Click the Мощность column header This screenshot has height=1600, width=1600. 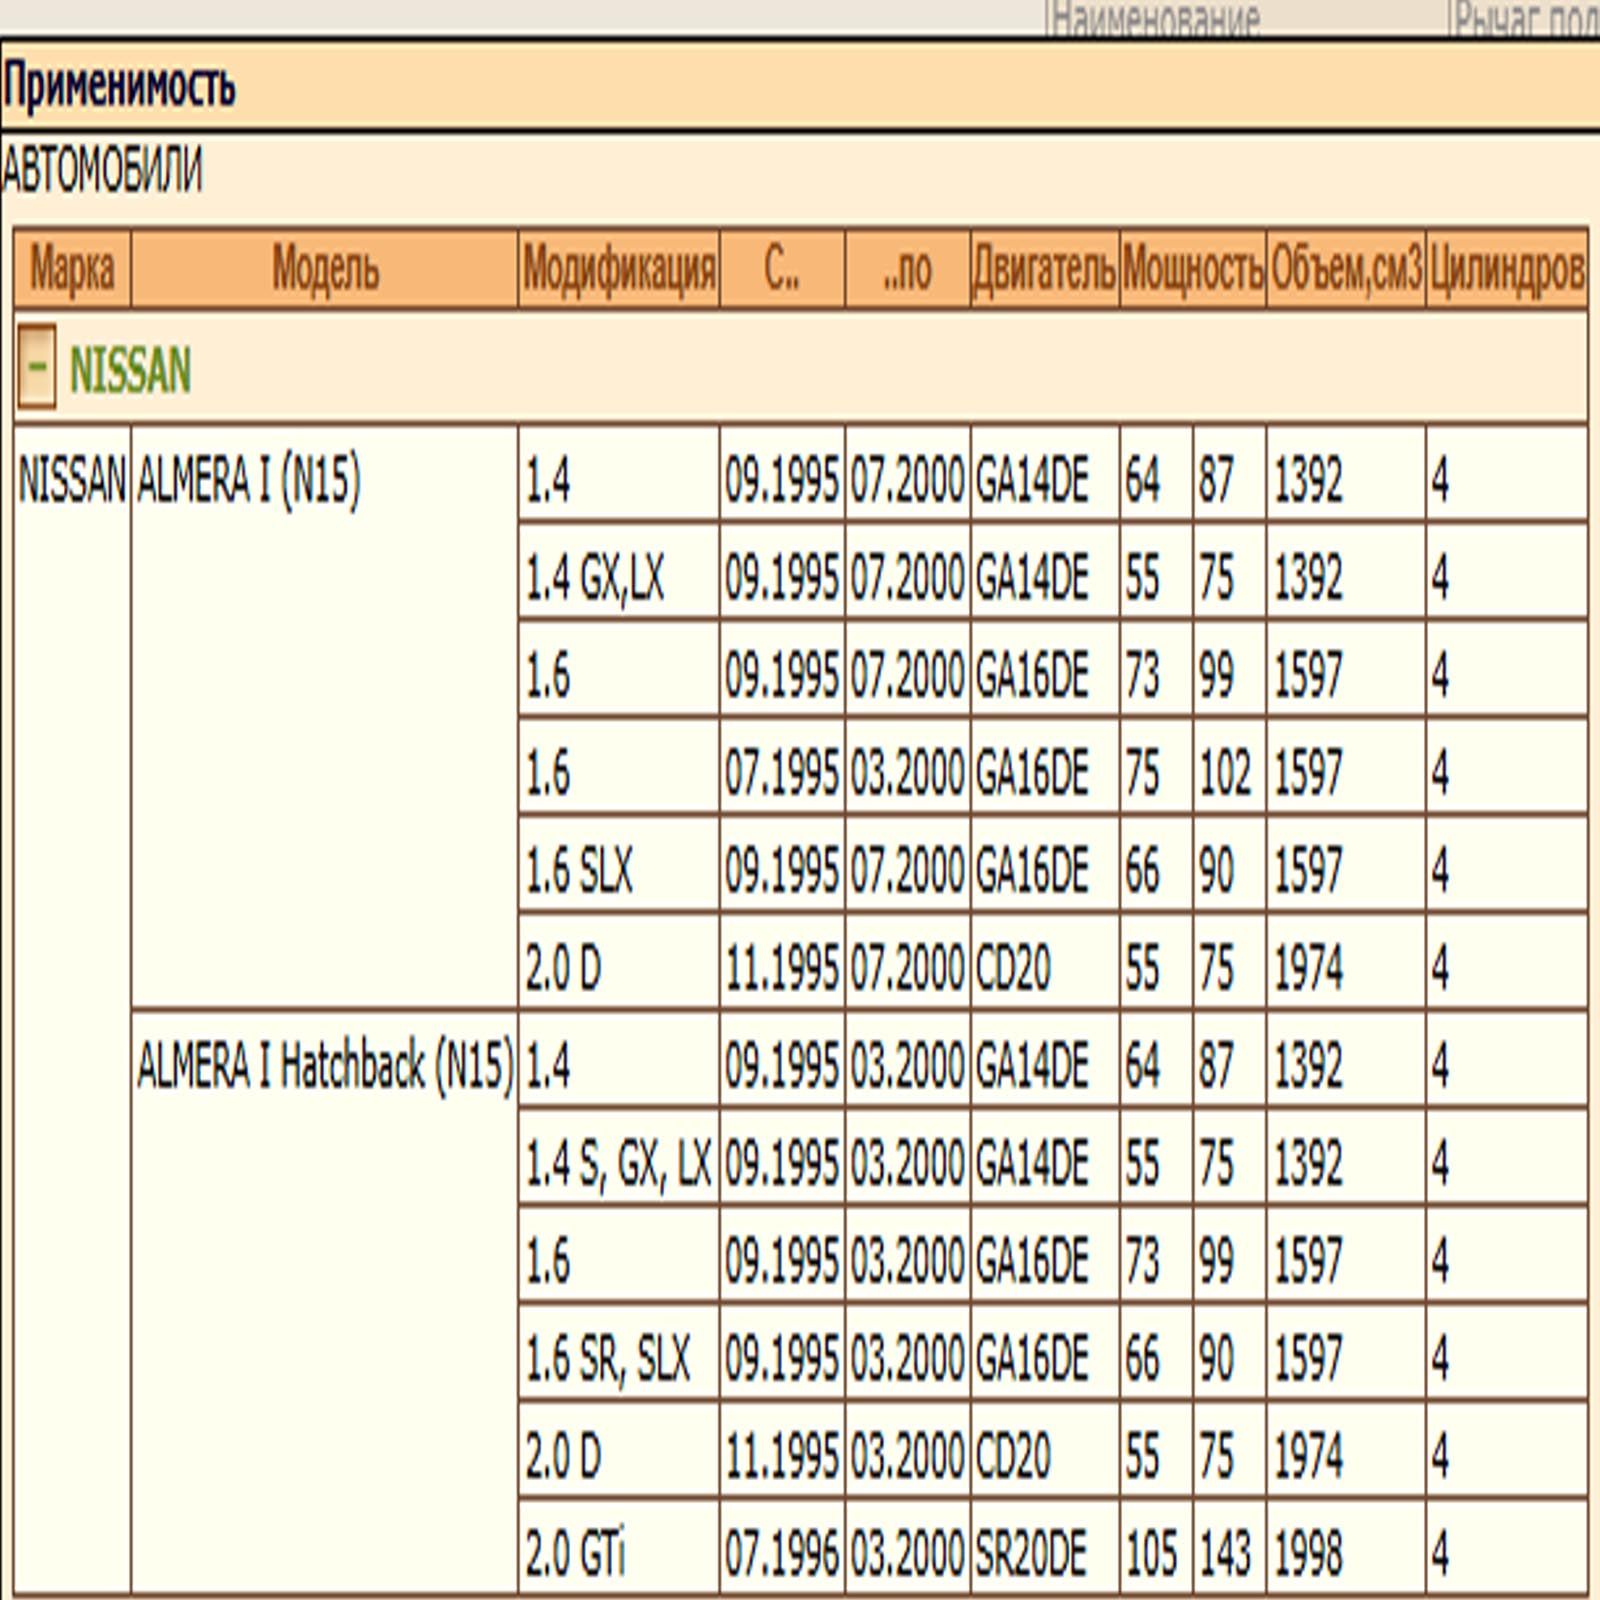tap(1193, 269)
